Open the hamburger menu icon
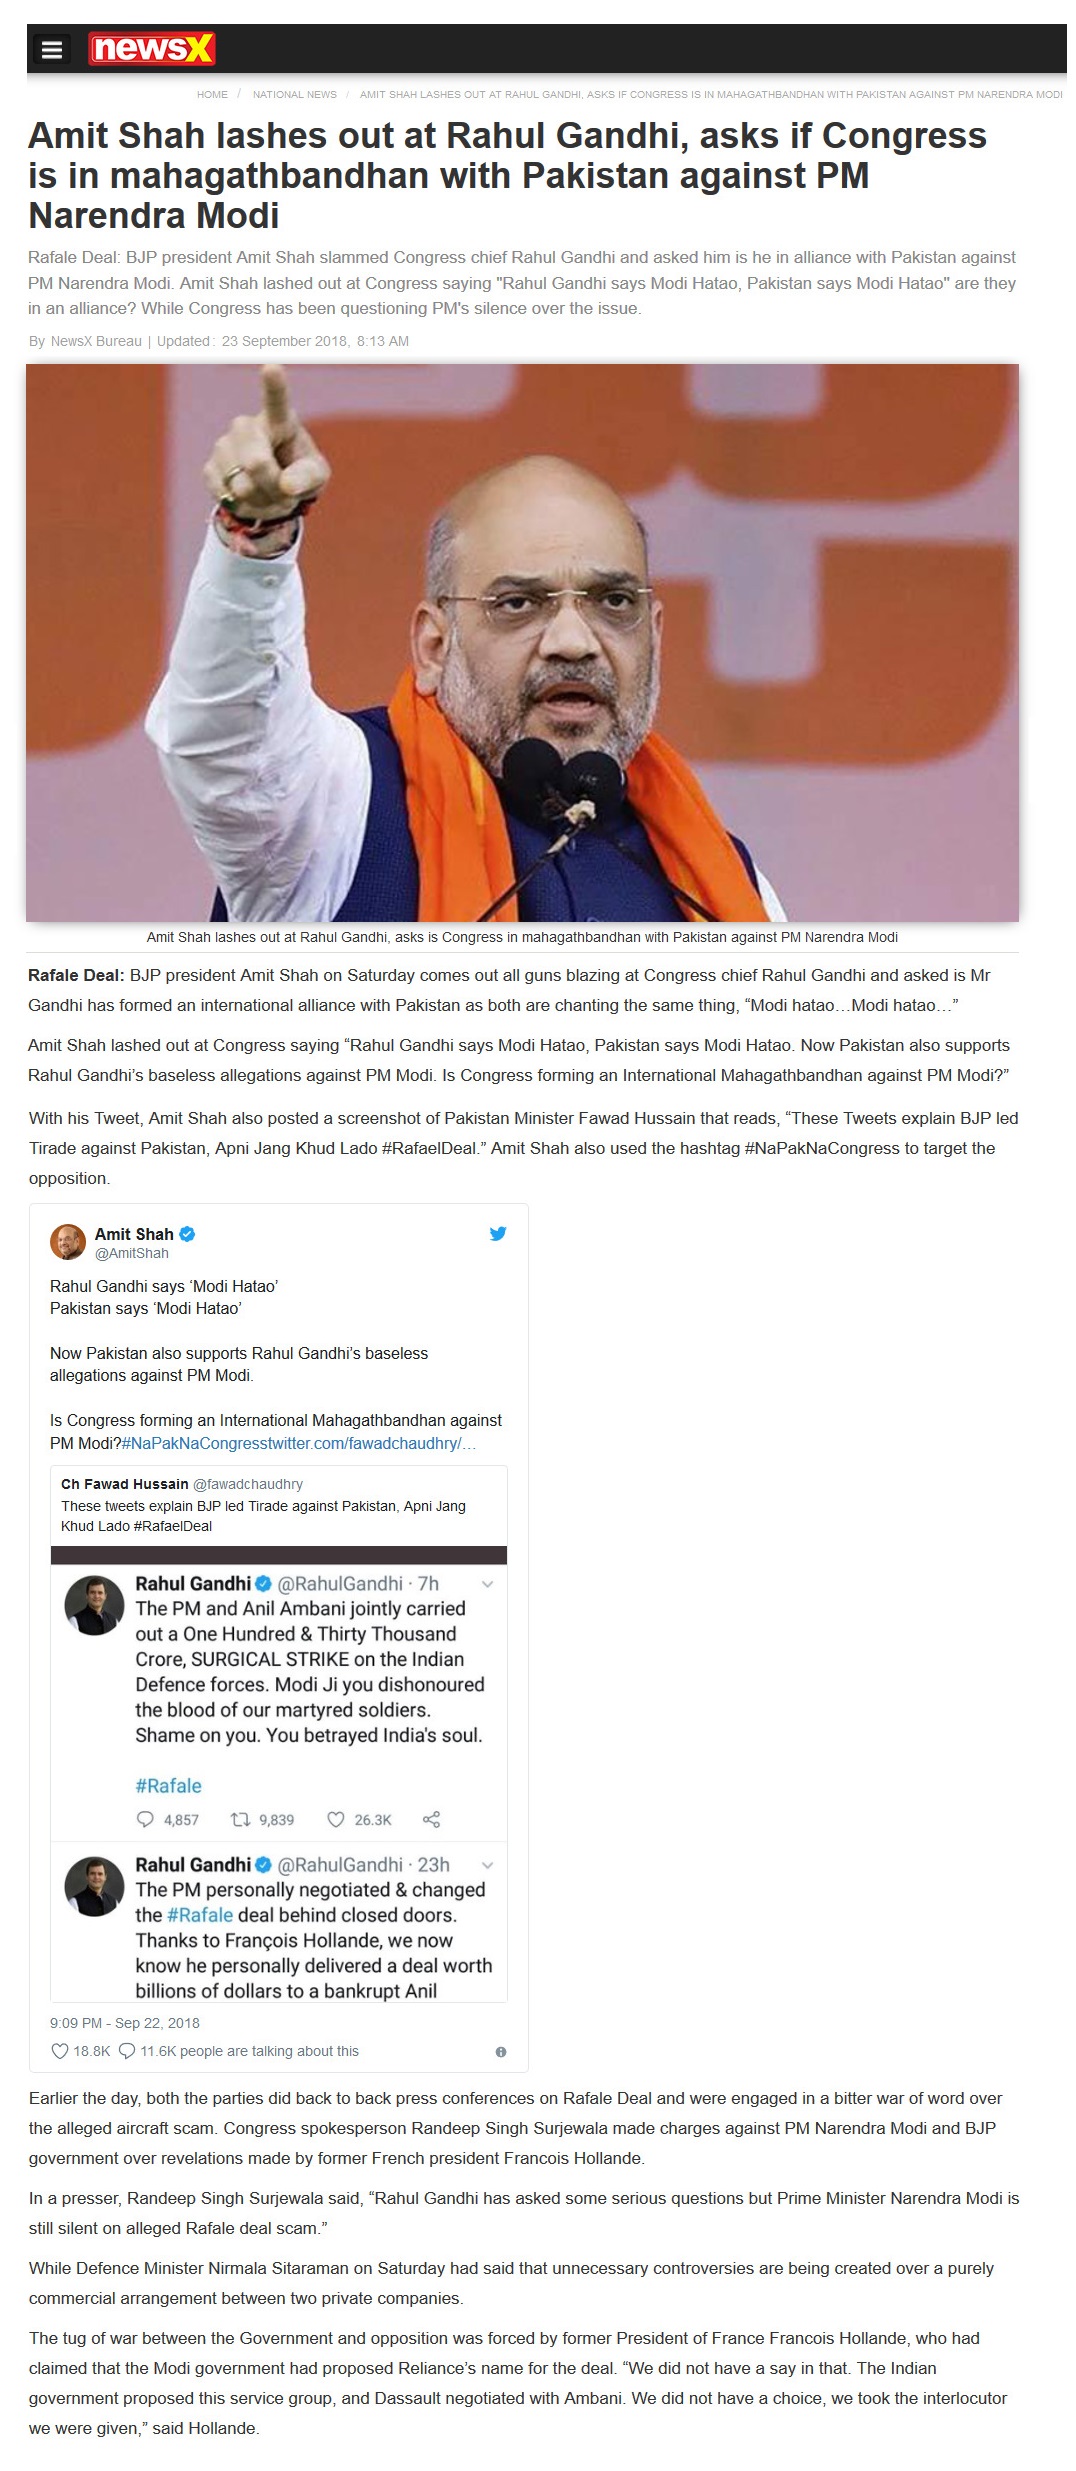 tap(52, 49)
